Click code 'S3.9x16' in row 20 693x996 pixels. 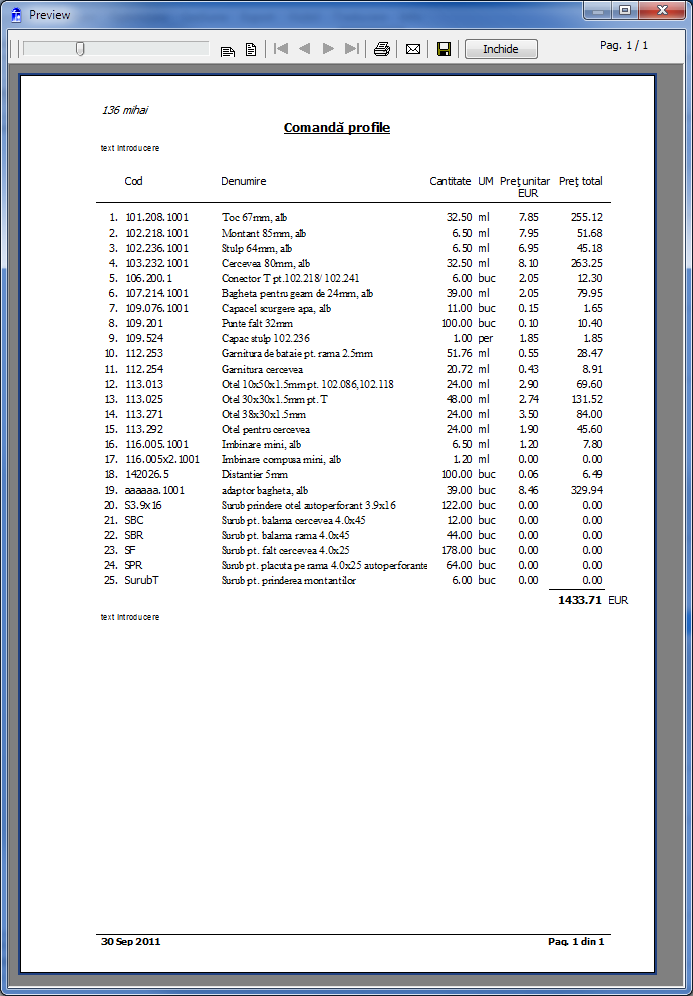pyautogui.click(x=143, y=506)
